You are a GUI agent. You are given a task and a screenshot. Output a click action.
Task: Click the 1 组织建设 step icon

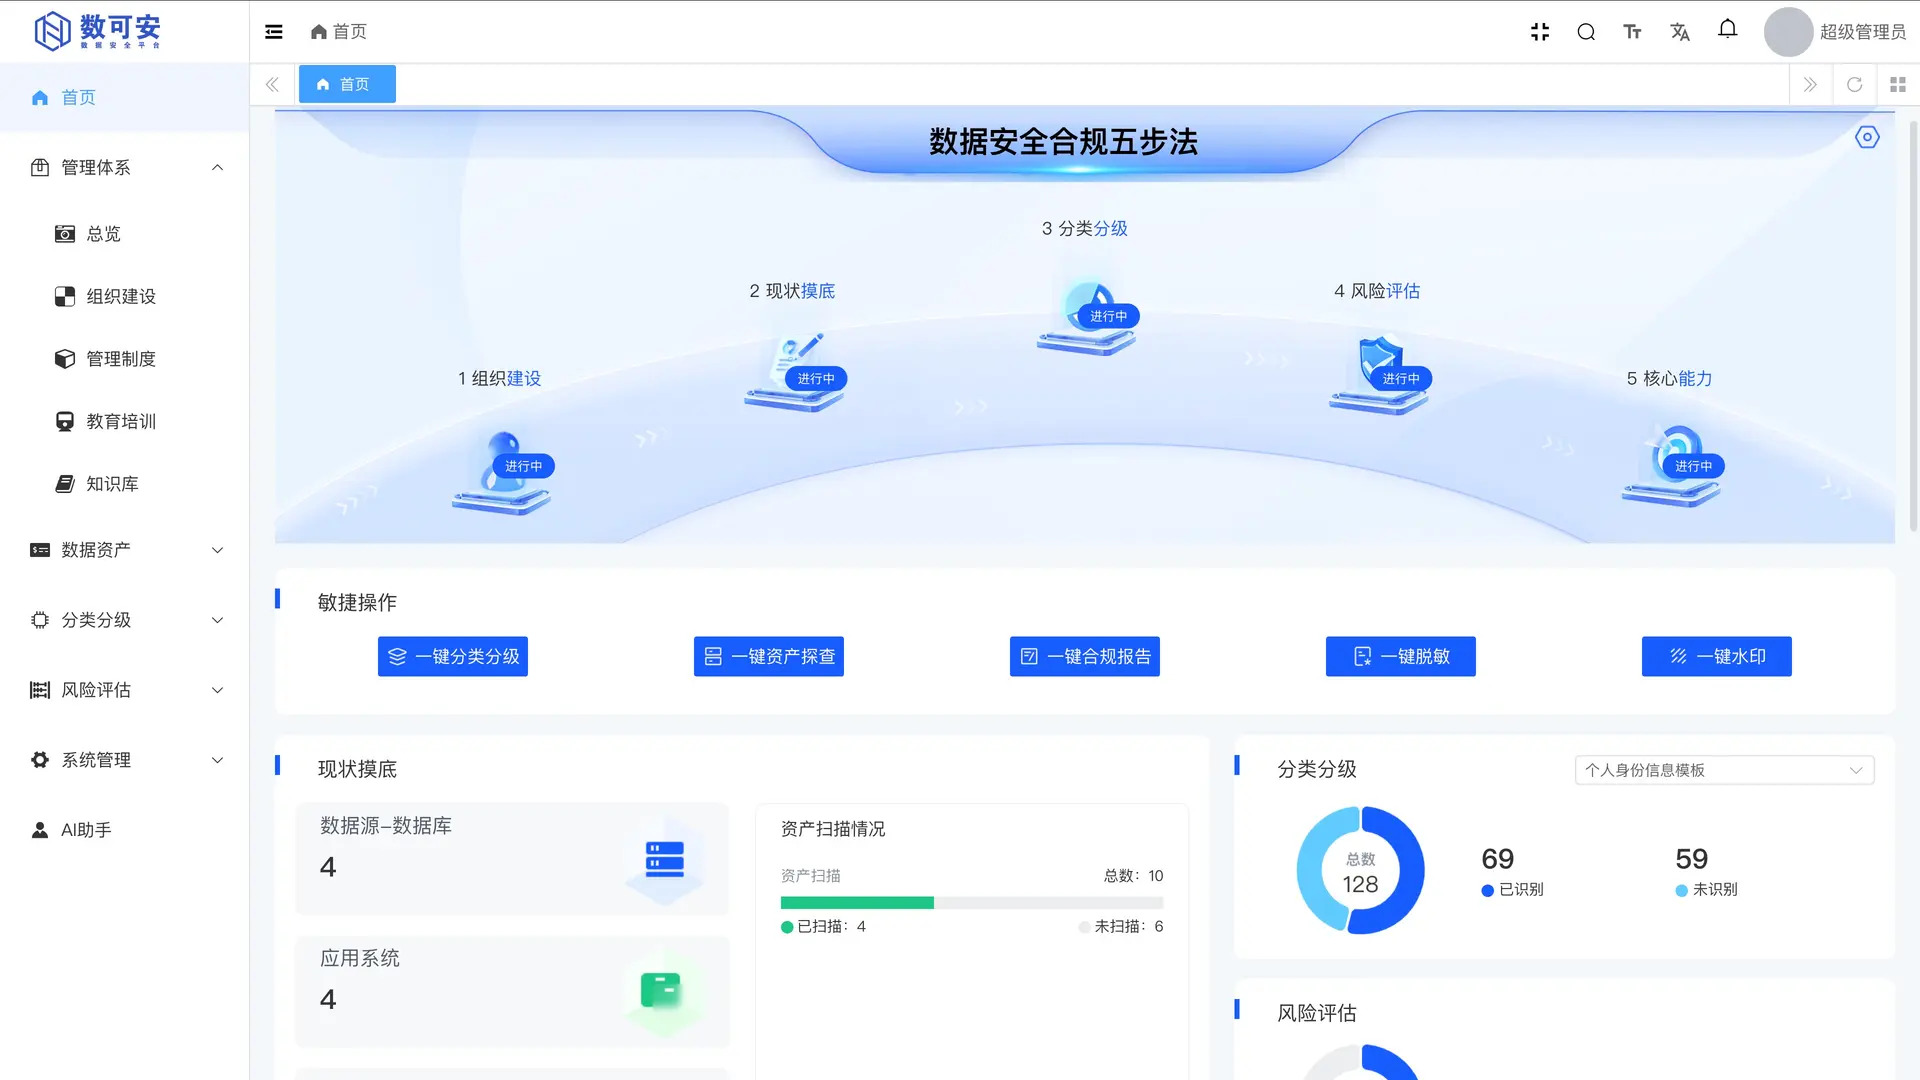click(501, 472)
